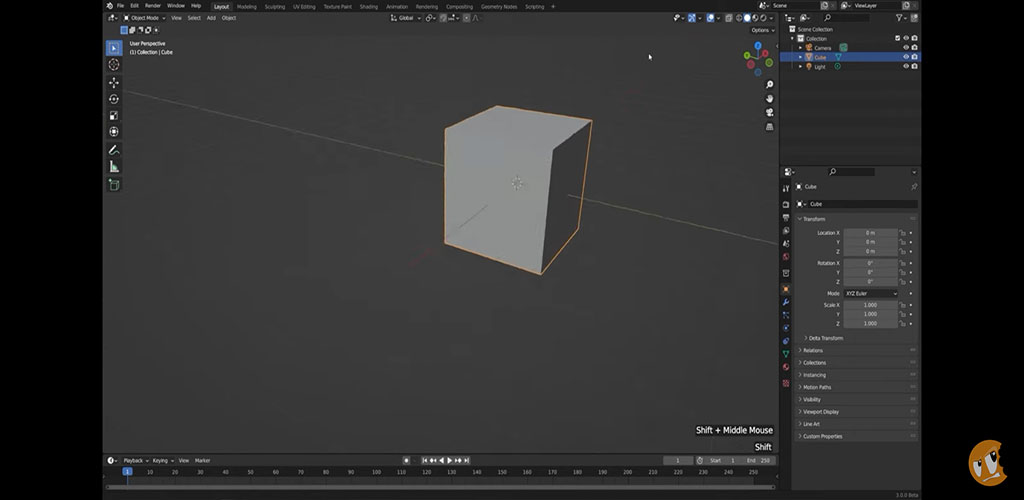Screen dimensions: 1024x500
Task: Switch to the Sculpting workspace tab
Action: tap(274, 6)
